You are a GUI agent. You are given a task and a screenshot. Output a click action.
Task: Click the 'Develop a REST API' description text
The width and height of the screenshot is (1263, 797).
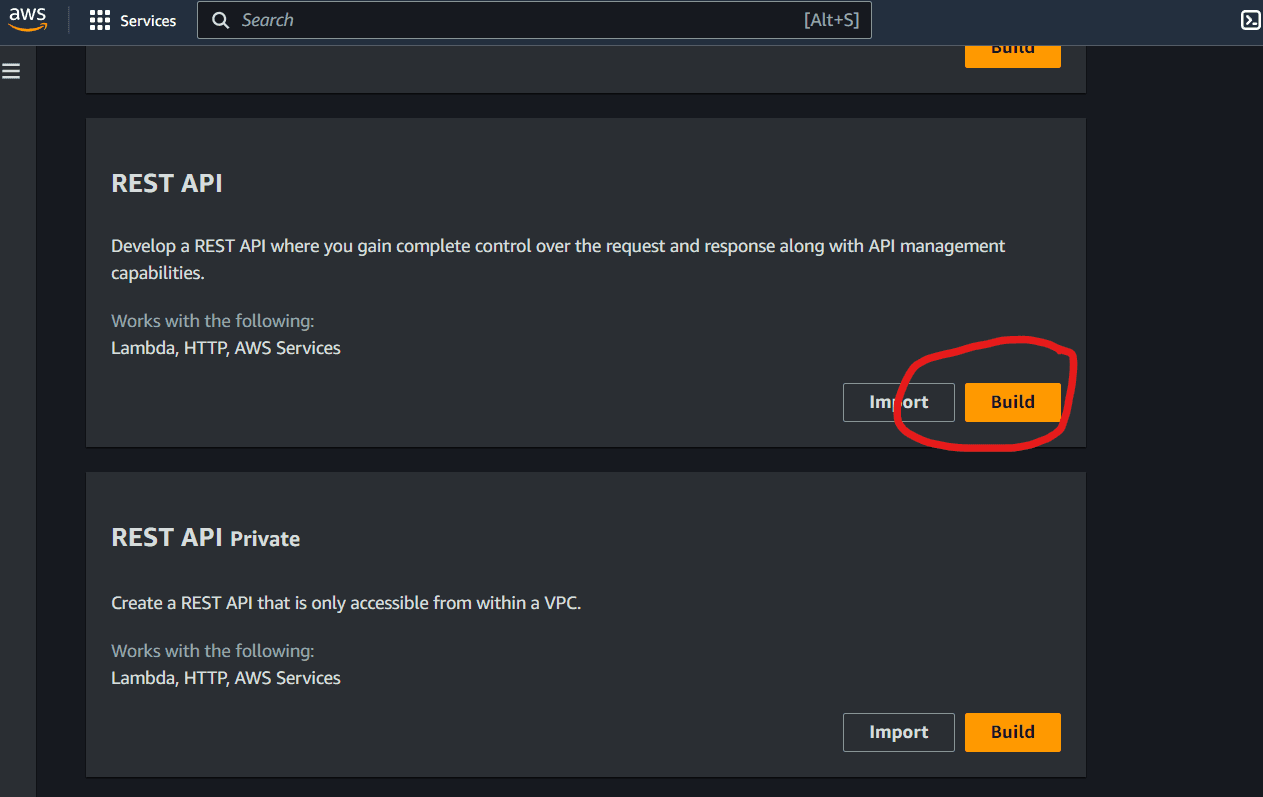[558, 259]
